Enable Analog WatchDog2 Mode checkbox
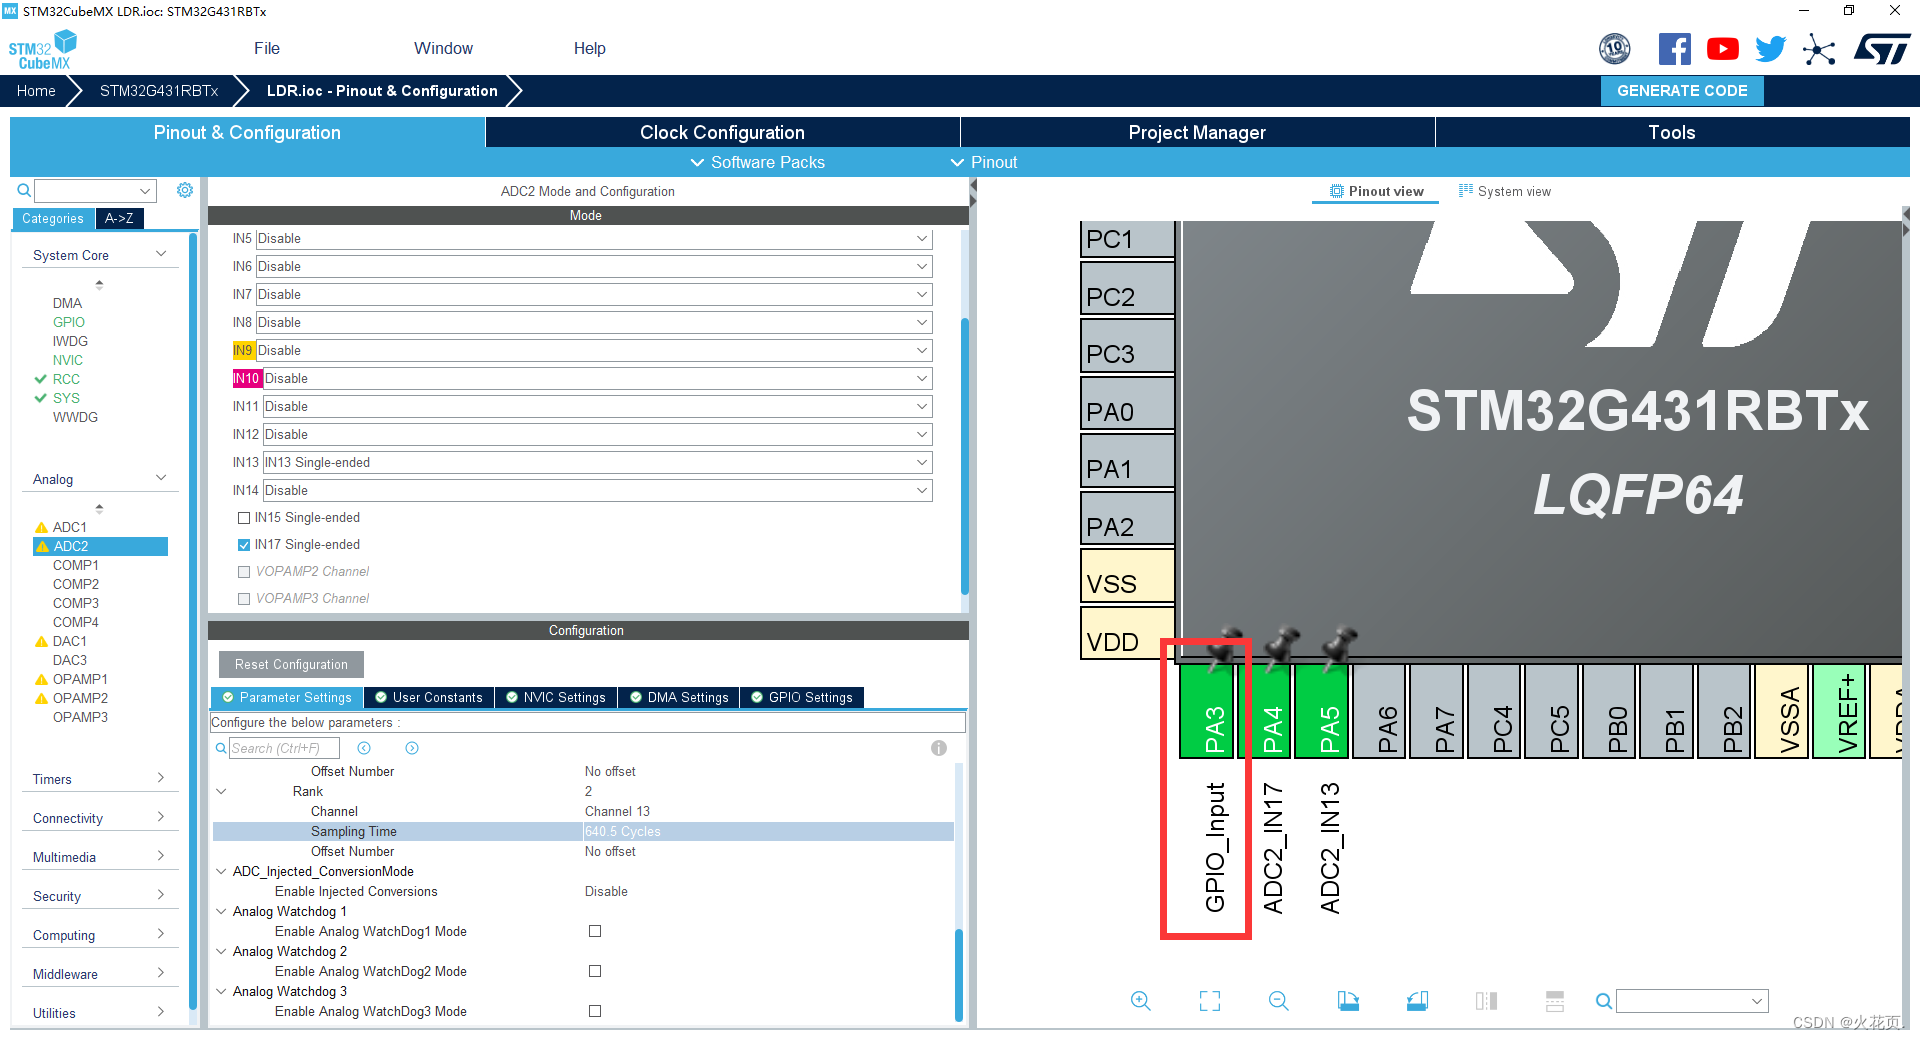The image size is (1920, 1040). point(595,971)
